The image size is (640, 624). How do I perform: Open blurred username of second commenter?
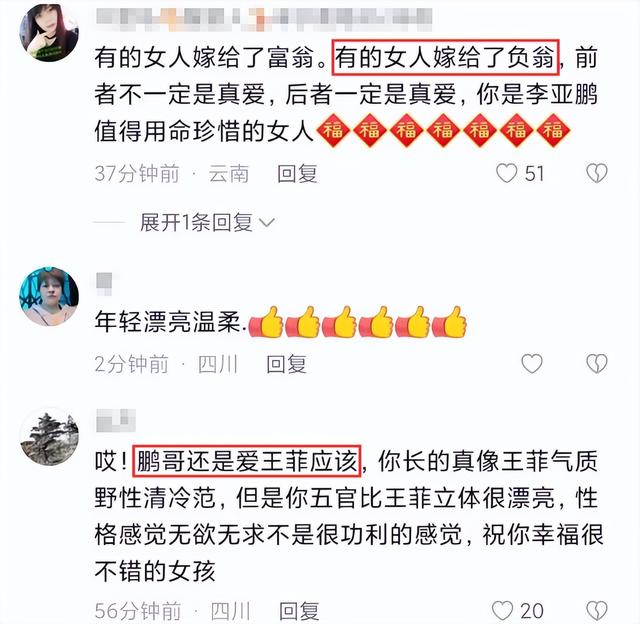coord(104,283)
